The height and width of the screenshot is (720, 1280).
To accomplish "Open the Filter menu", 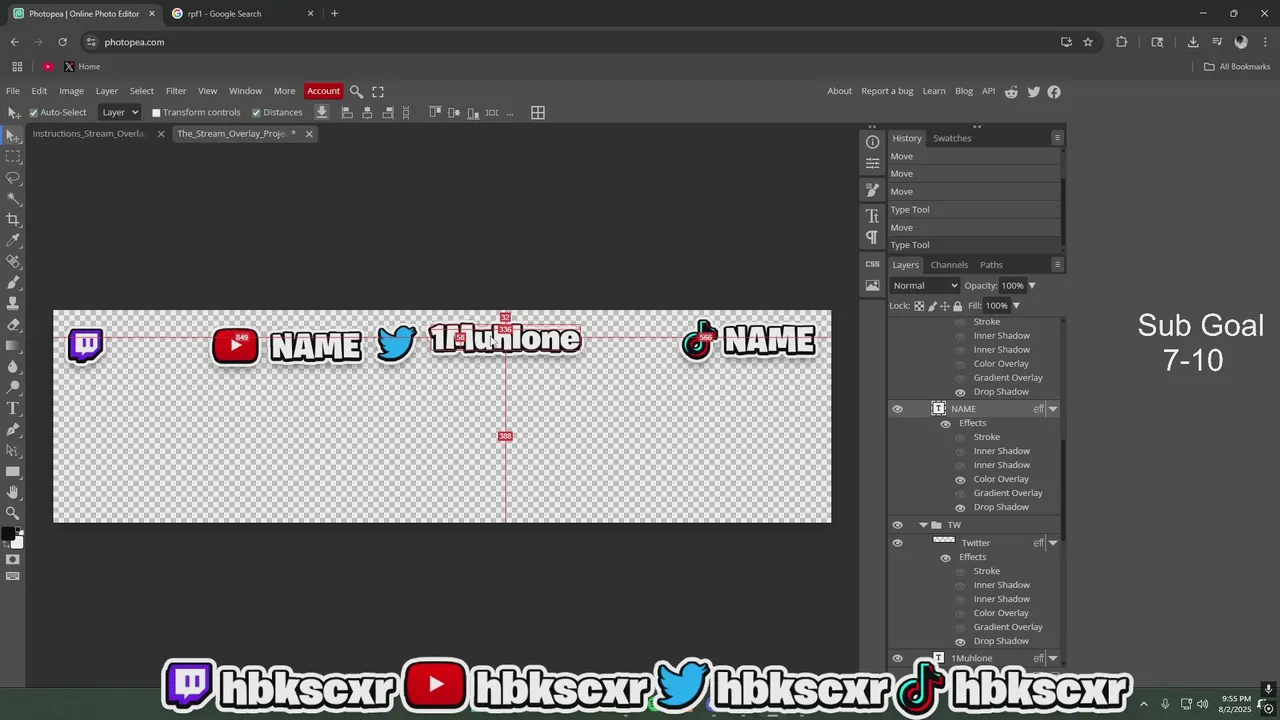I will pyautogui.click(x=176, y=91).
